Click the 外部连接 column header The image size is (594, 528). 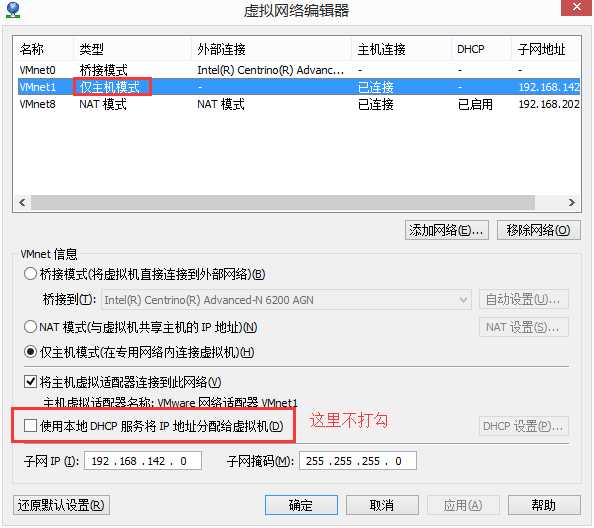[x=271, y=49]
